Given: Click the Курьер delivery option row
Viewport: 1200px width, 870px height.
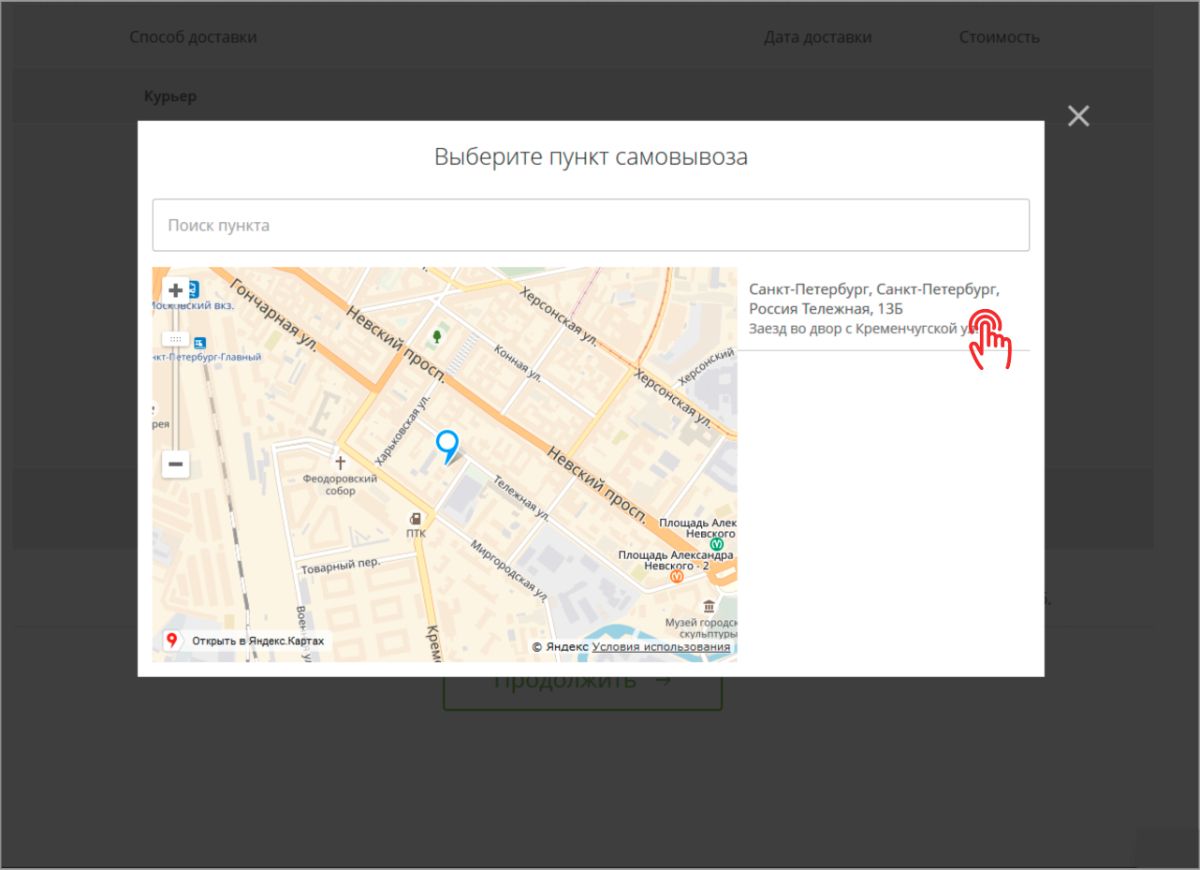Looking at the screenshot, I should (582, 97).
